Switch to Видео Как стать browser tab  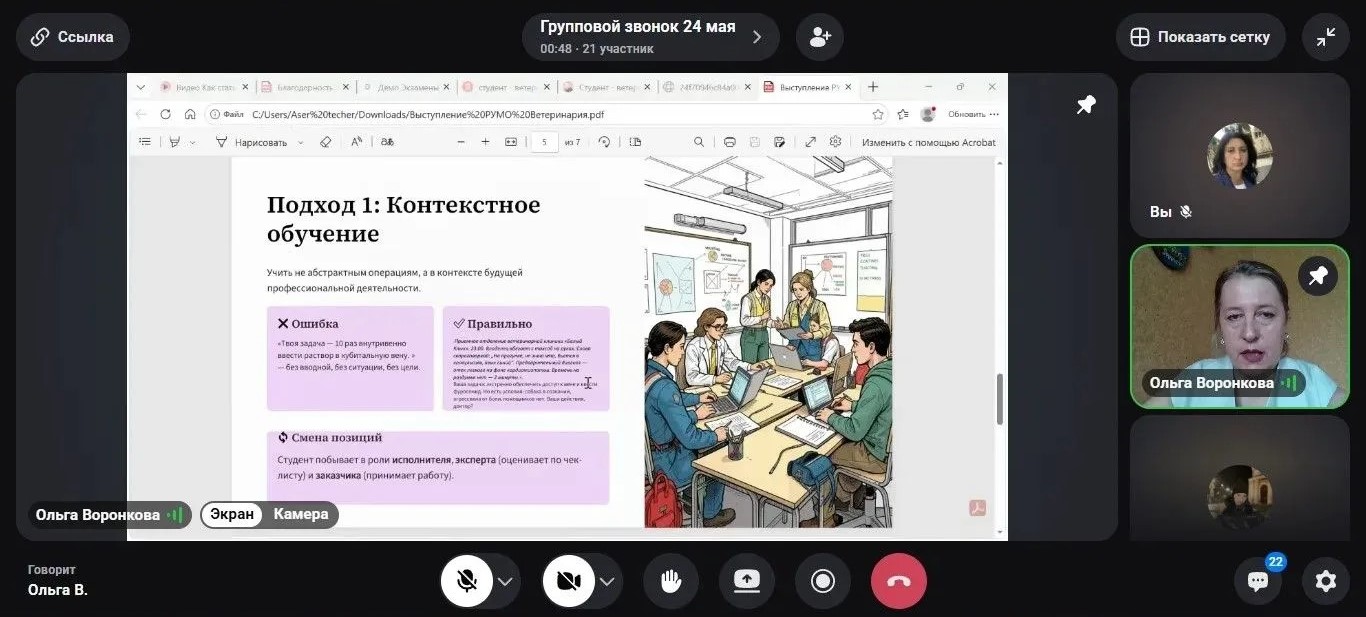[x=204, y=87]
